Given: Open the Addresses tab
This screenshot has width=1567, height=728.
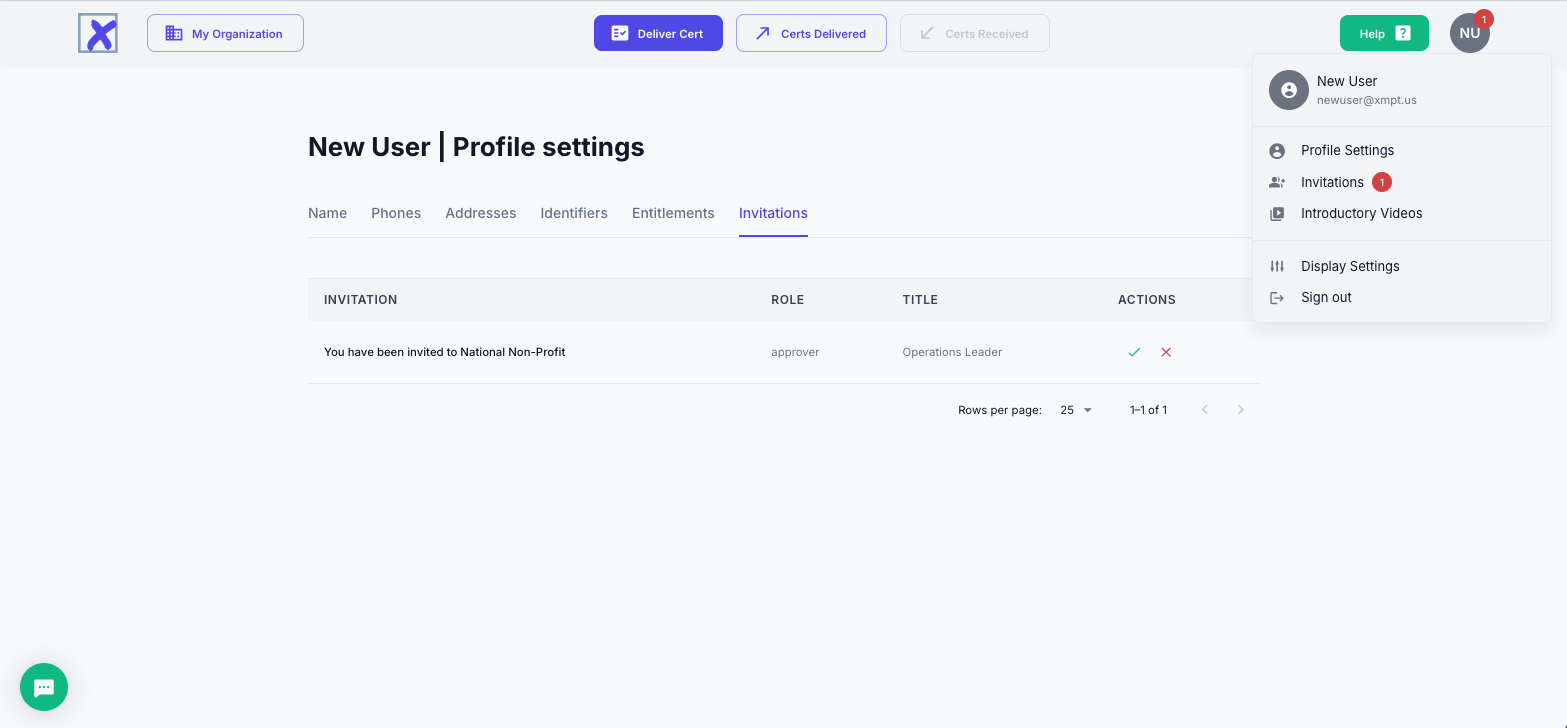Looking at the screenshot, I should (481, 213).
